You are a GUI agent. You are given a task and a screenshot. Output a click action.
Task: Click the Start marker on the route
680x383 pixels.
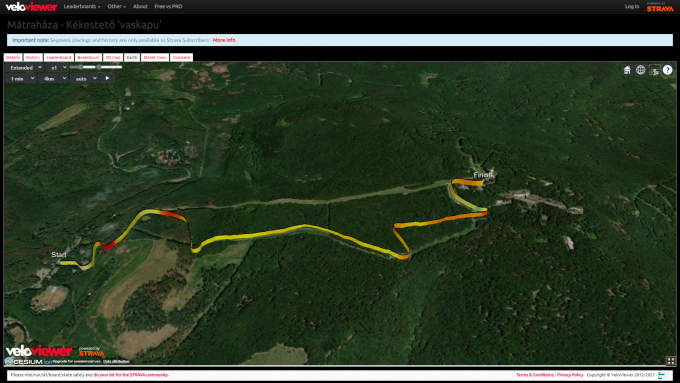click(59, 255)
